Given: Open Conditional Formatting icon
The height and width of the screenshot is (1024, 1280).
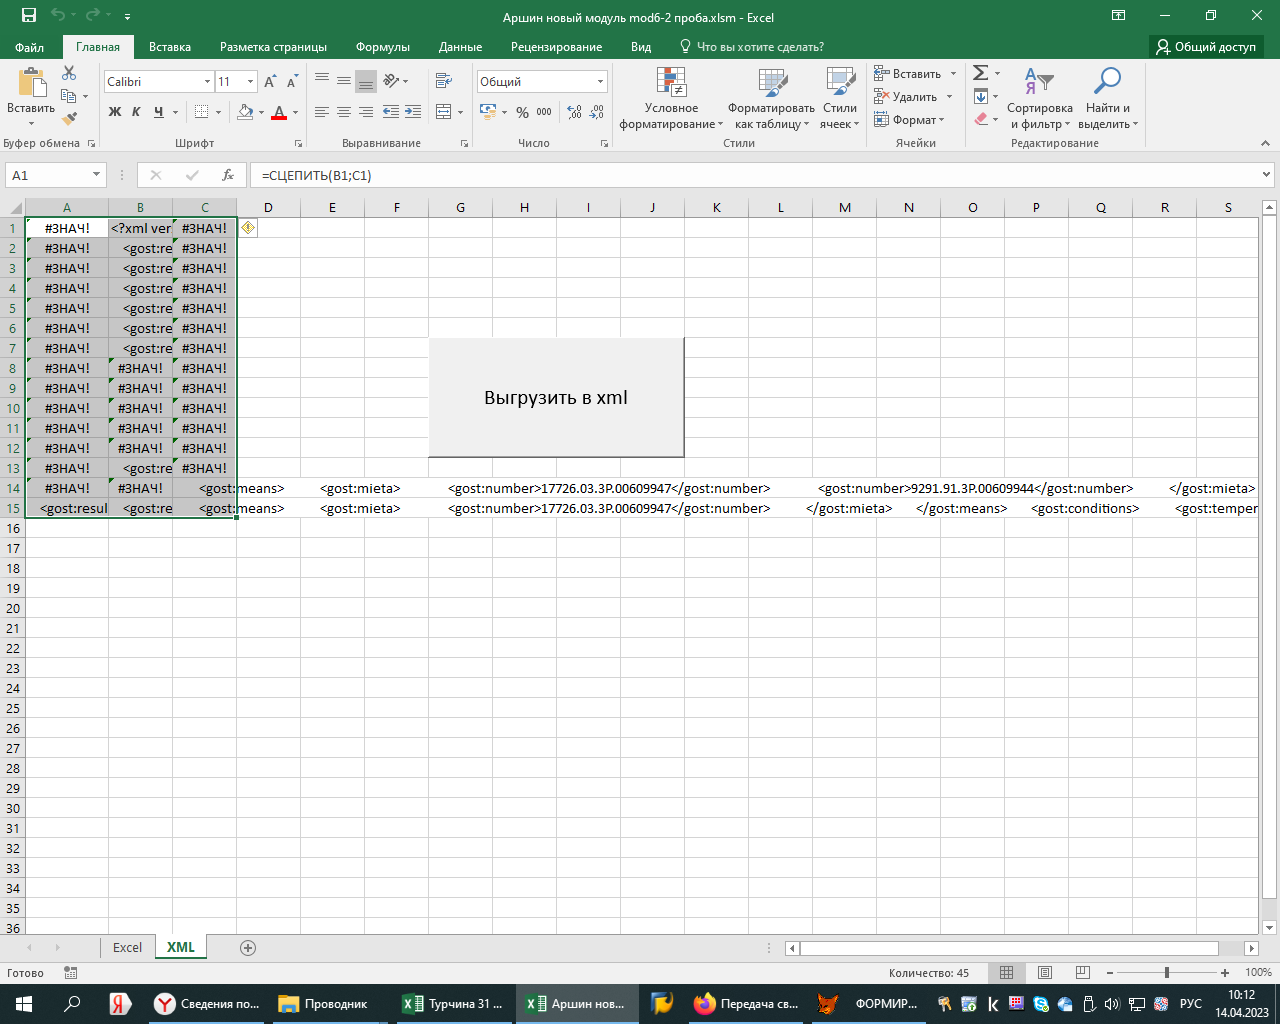Looking at the screenshot, I should (671, 82).
